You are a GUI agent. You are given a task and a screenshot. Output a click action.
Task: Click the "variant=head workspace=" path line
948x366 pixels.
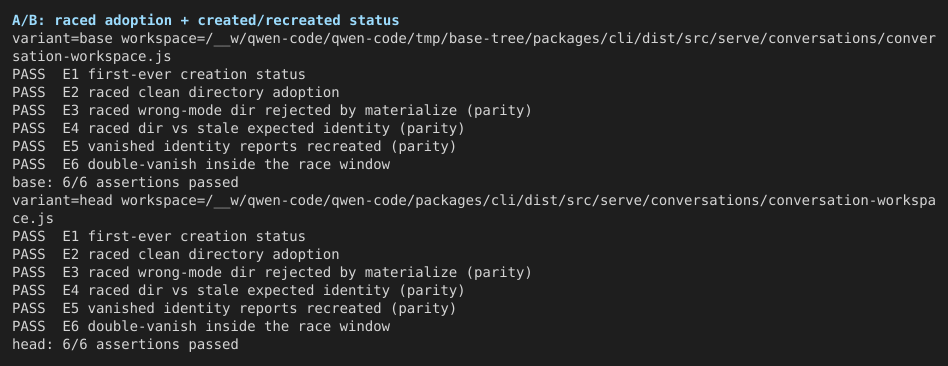click(x=473, y=200)
